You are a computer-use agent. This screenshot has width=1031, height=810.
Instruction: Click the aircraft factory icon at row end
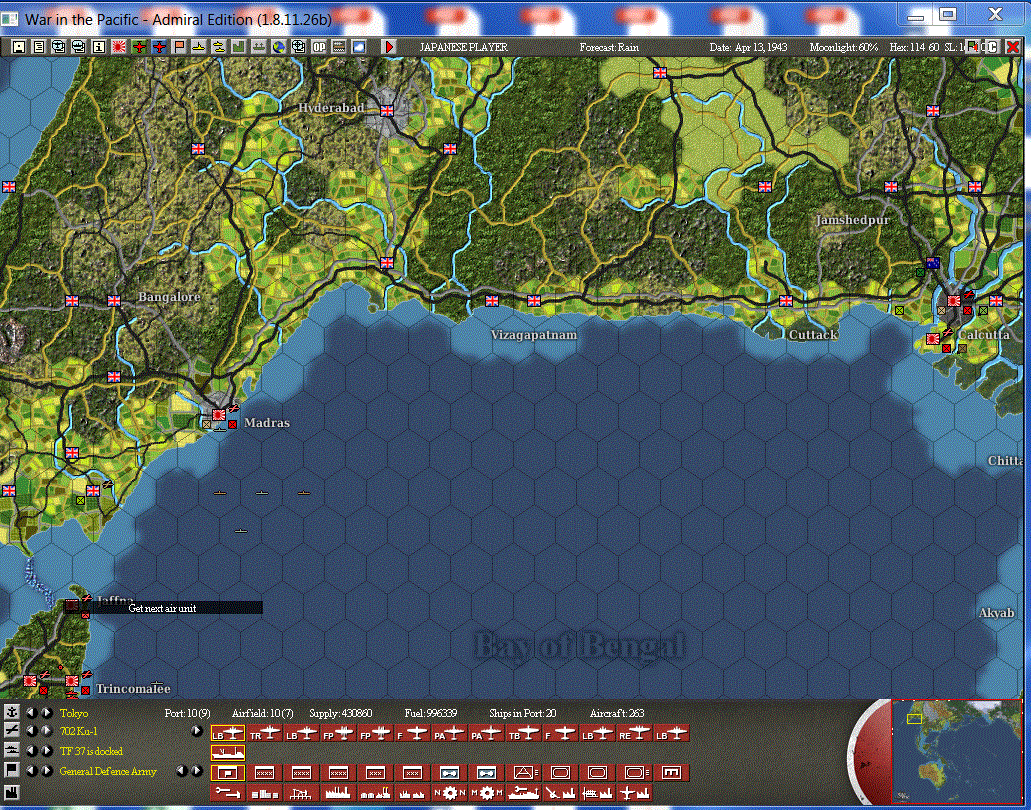[x=634, y=793]
